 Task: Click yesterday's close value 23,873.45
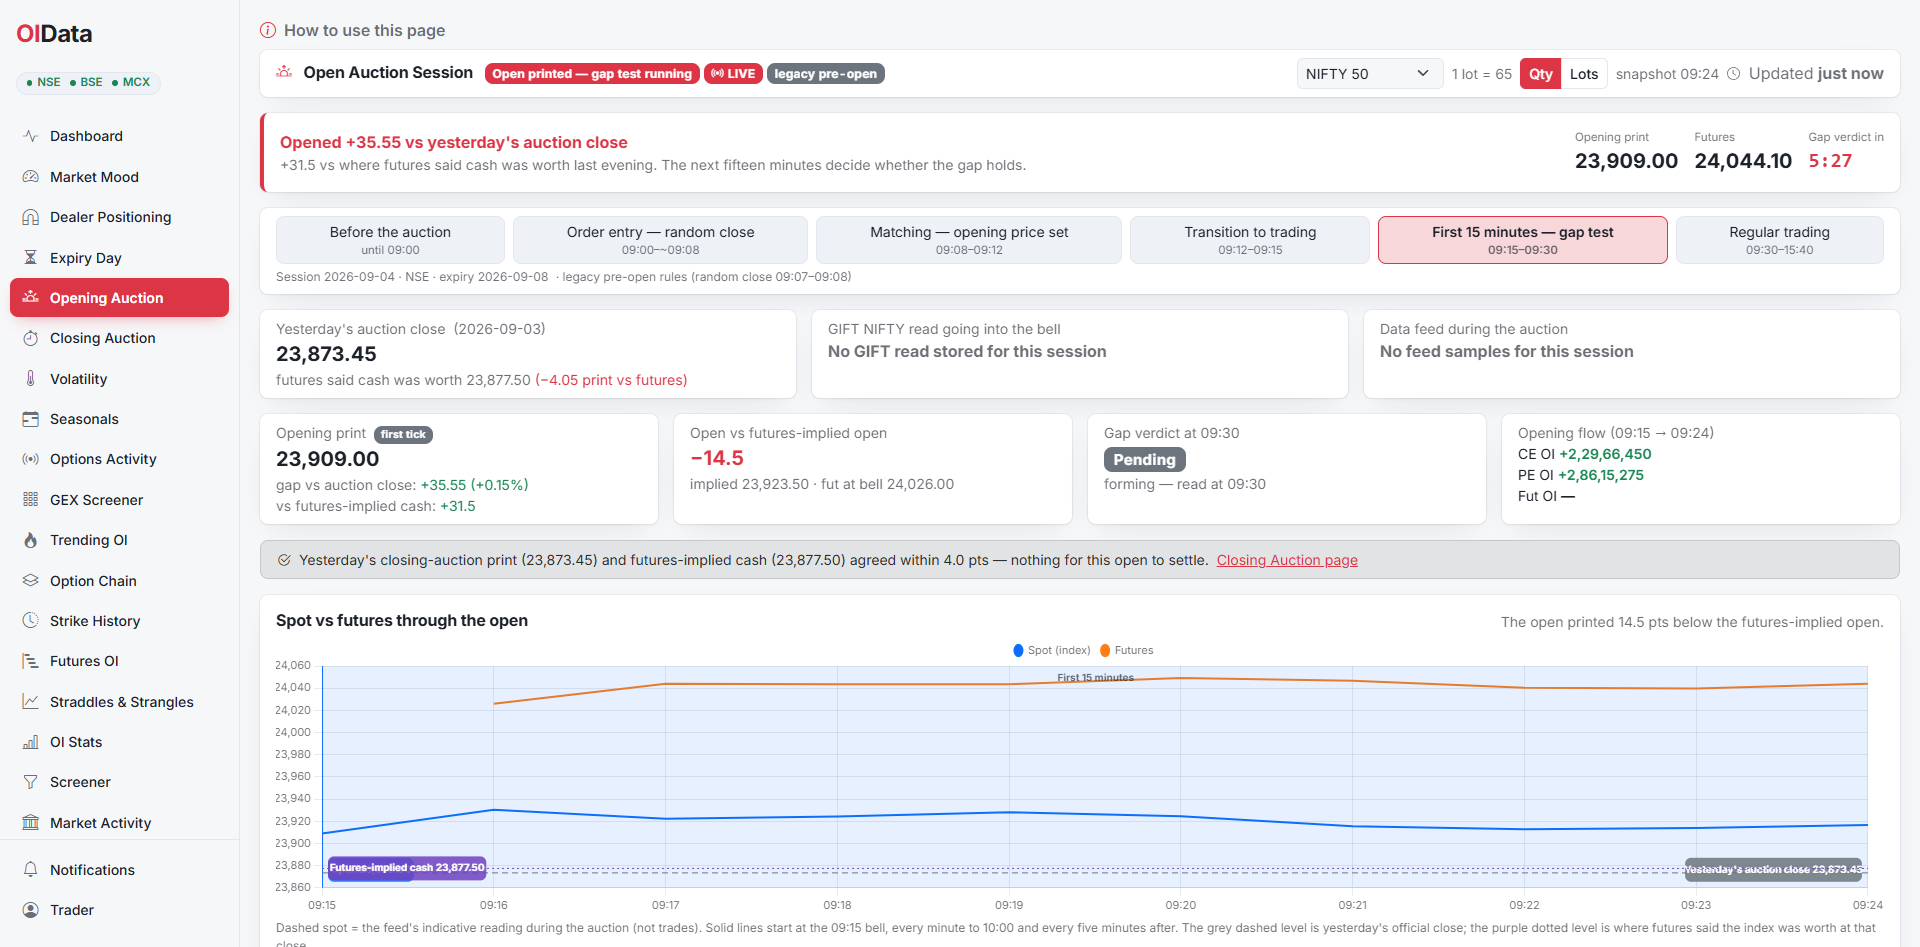(326, 354)
